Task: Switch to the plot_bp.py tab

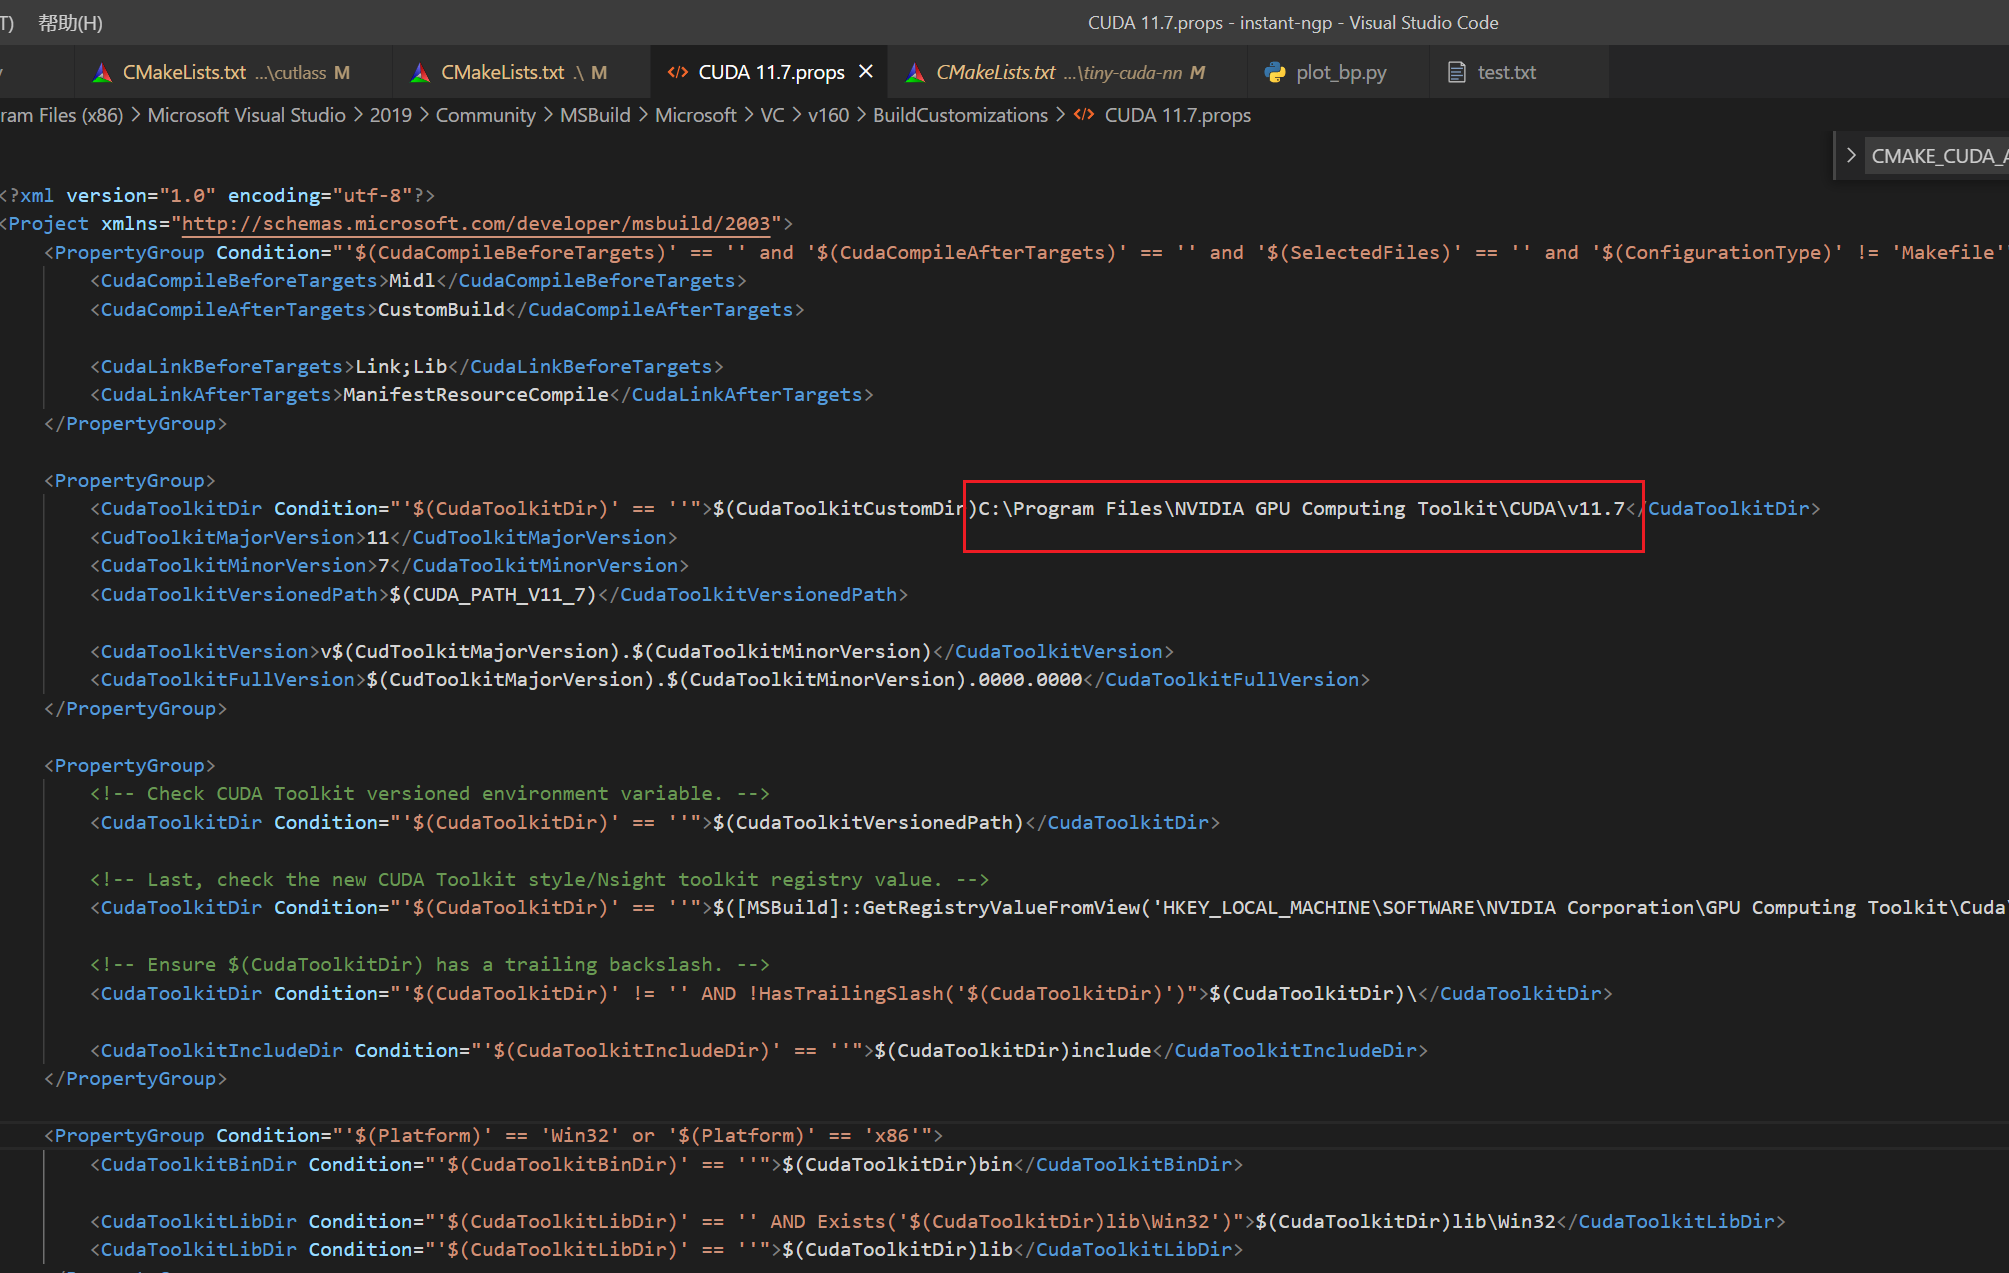Action: [x=1341, y=72]
